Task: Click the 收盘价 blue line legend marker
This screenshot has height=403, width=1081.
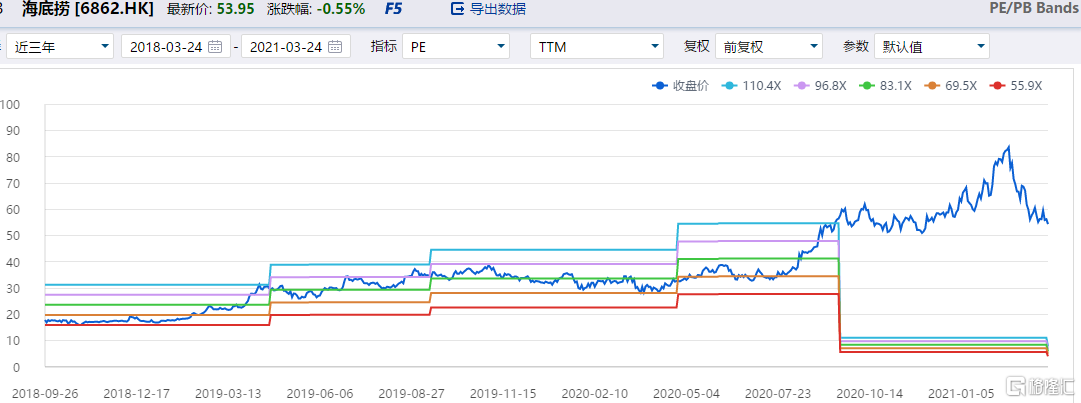Action: 660,86
